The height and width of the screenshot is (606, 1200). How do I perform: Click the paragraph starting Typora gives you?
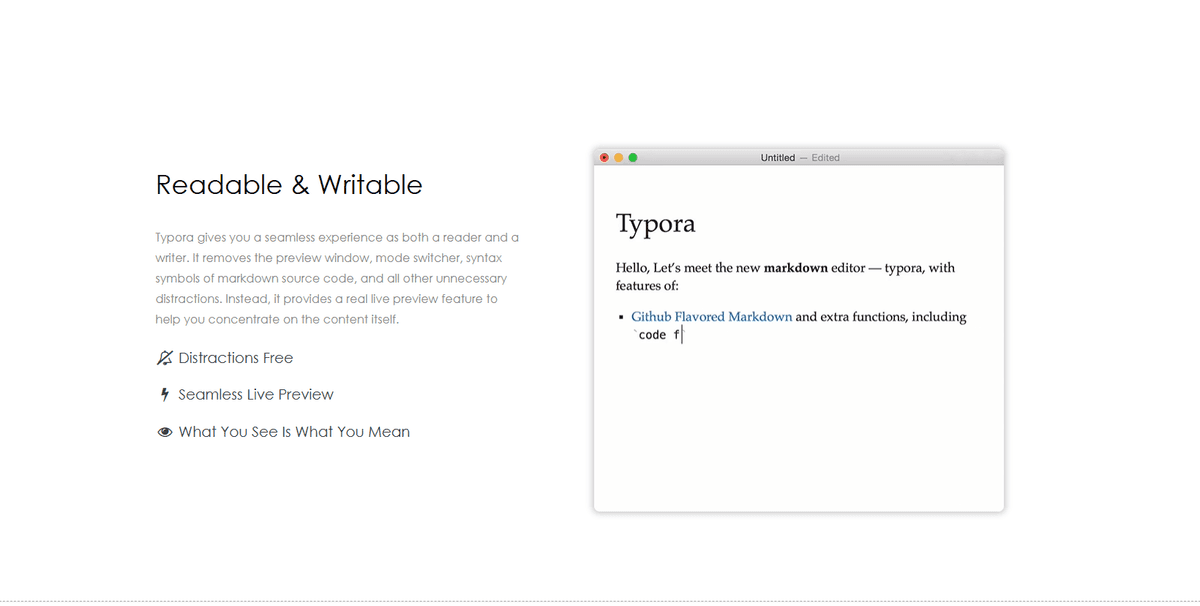[x=337, y=279]
